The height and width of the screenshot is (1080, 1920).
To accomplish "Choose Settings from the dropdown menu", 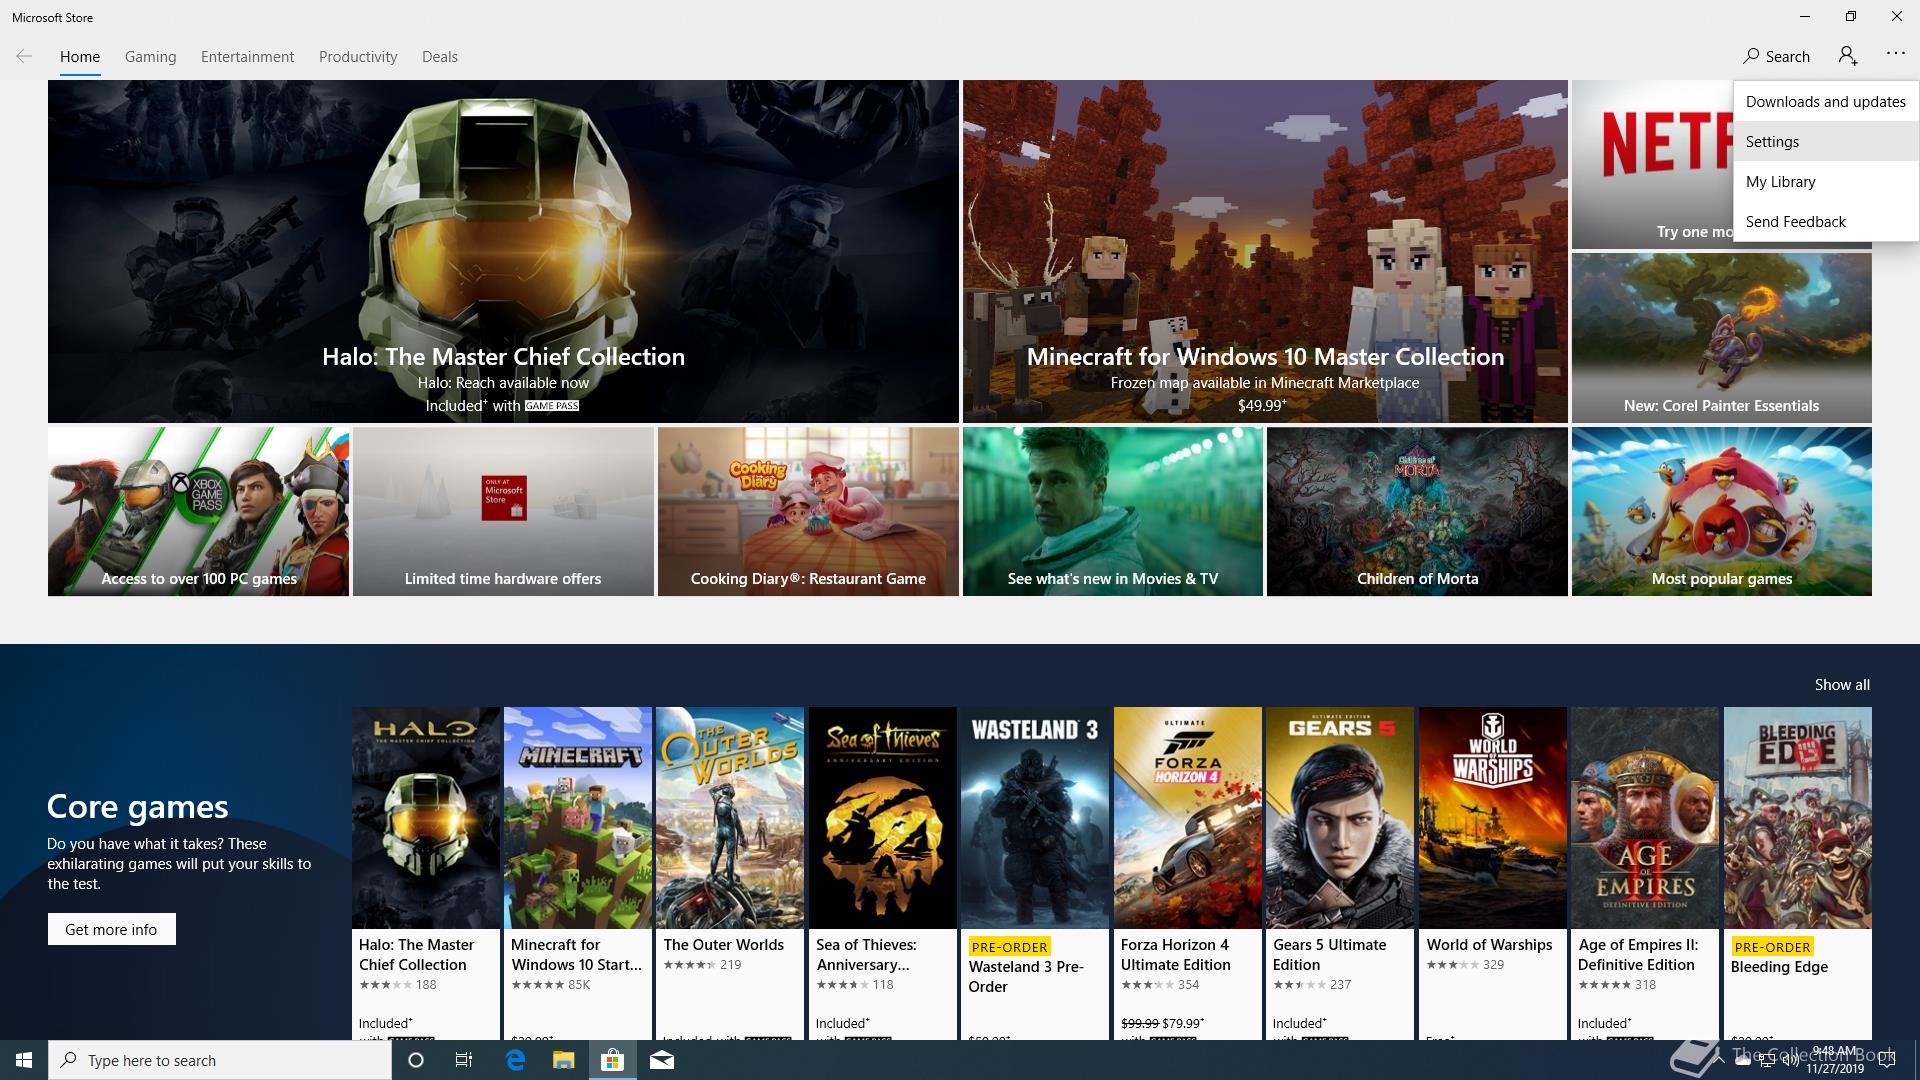I will pyautogui.click(x=1825, y=141).
